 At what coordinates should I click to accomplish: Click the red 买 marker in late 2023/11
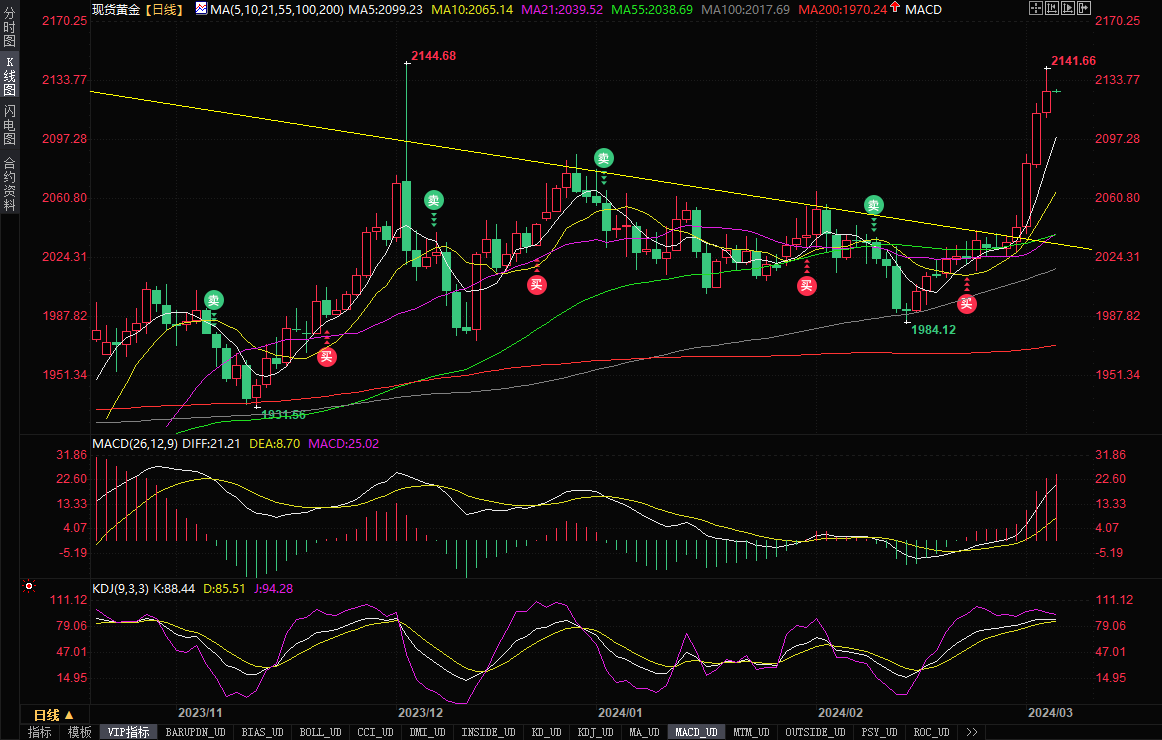tap(327, 356)
